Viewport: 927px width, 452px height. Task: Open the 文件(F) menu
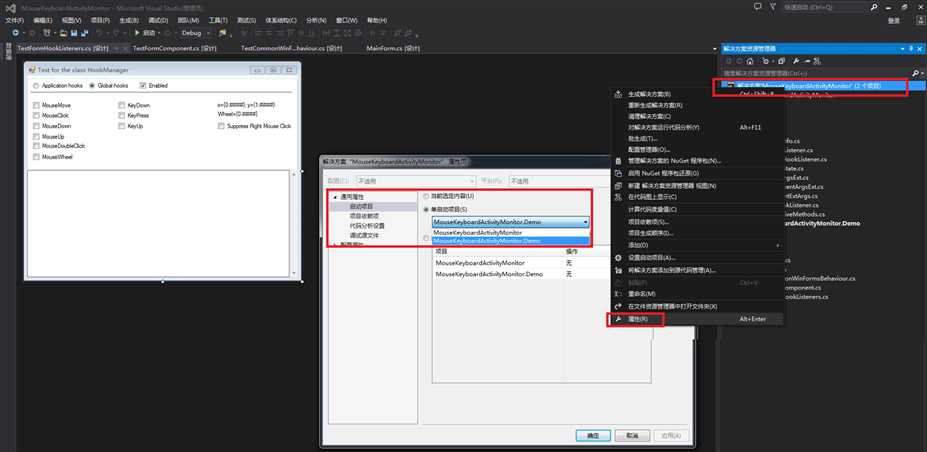(x=14, y=20)
